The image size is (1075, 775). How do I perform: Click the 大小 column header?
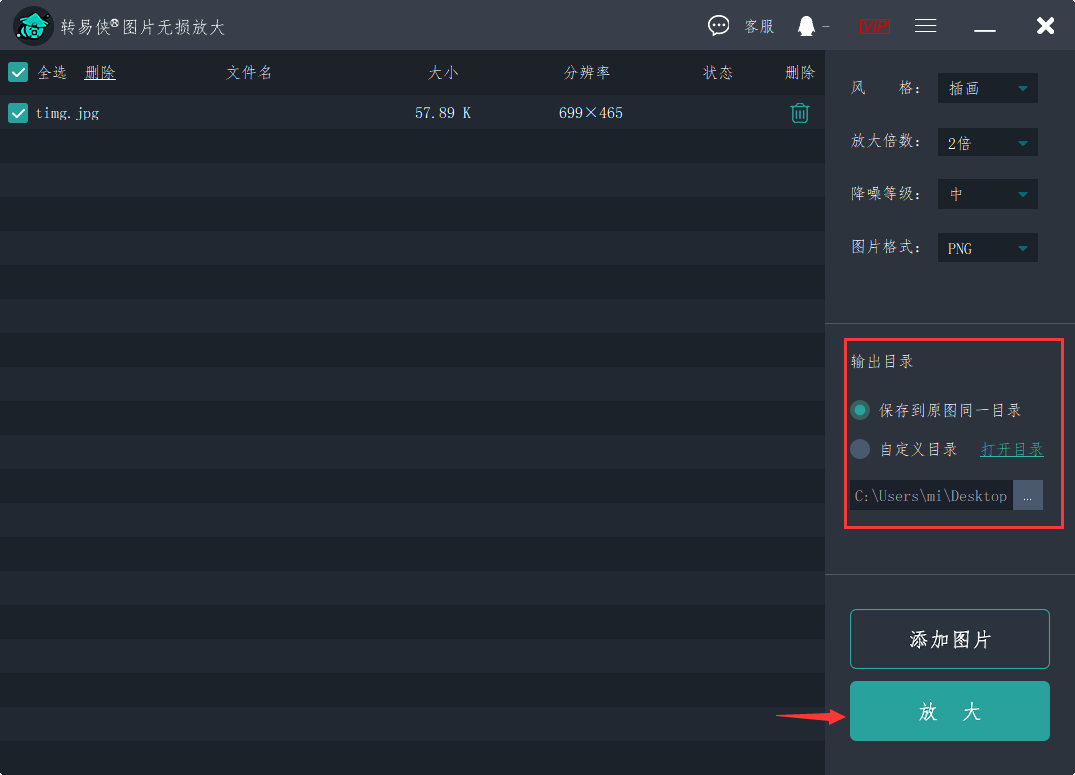(x=443, y=72)
